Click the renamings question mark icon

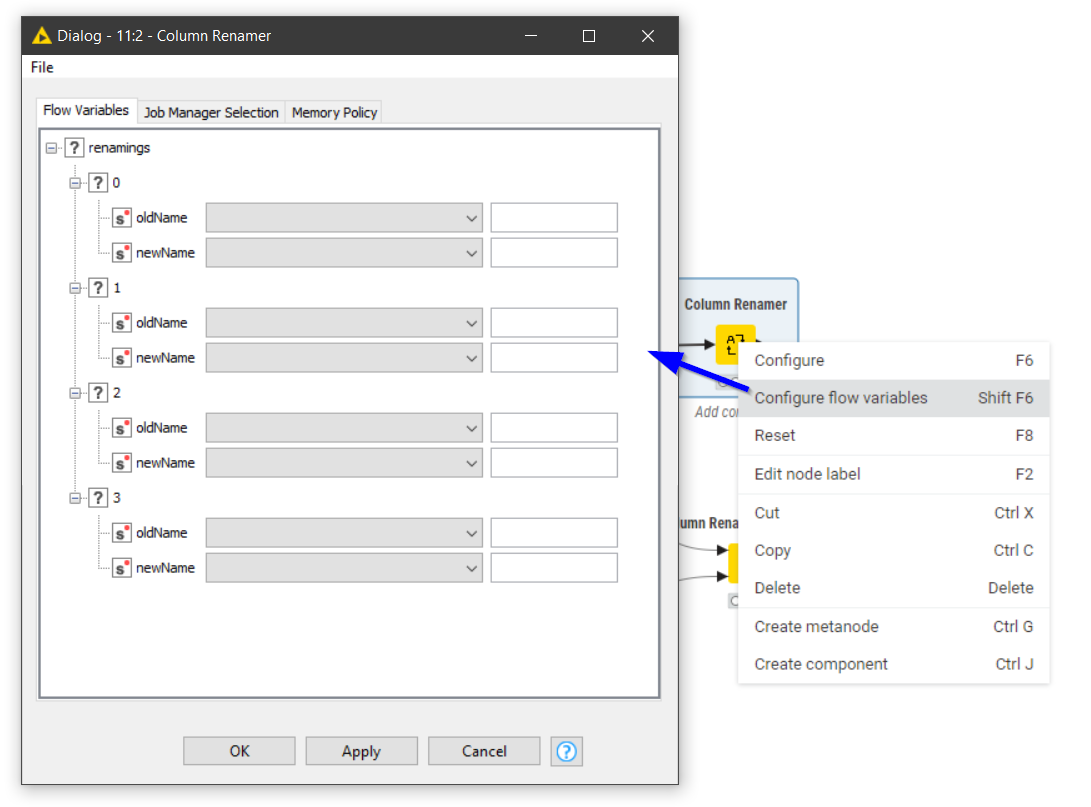[74, 147]
